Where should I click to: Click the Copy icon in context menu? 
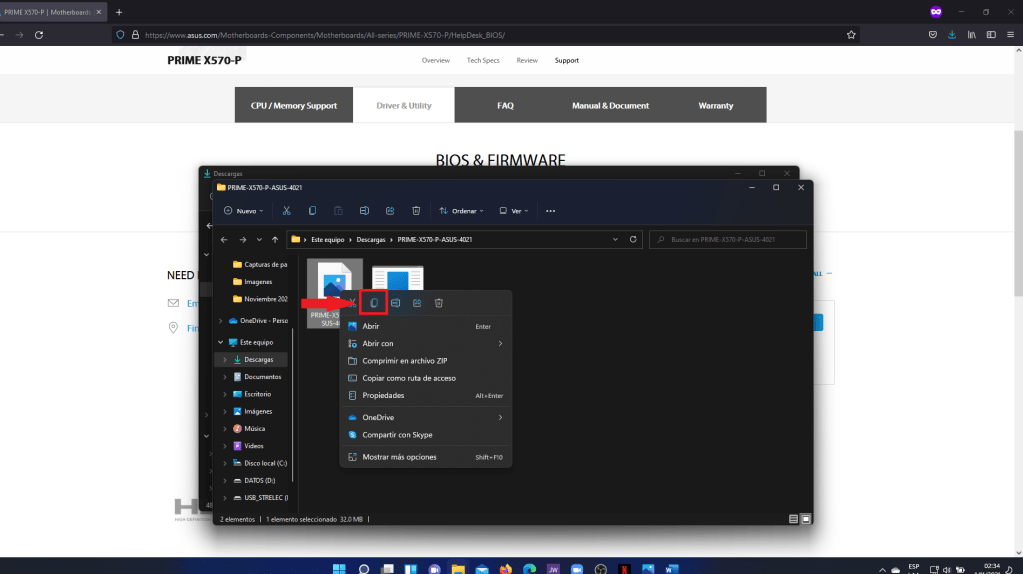click(x=374, y=303)
